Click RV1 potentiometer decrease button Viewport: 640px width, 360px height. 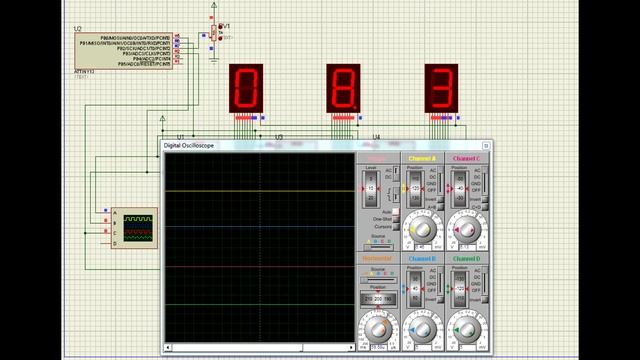click(x=220, y=38)
